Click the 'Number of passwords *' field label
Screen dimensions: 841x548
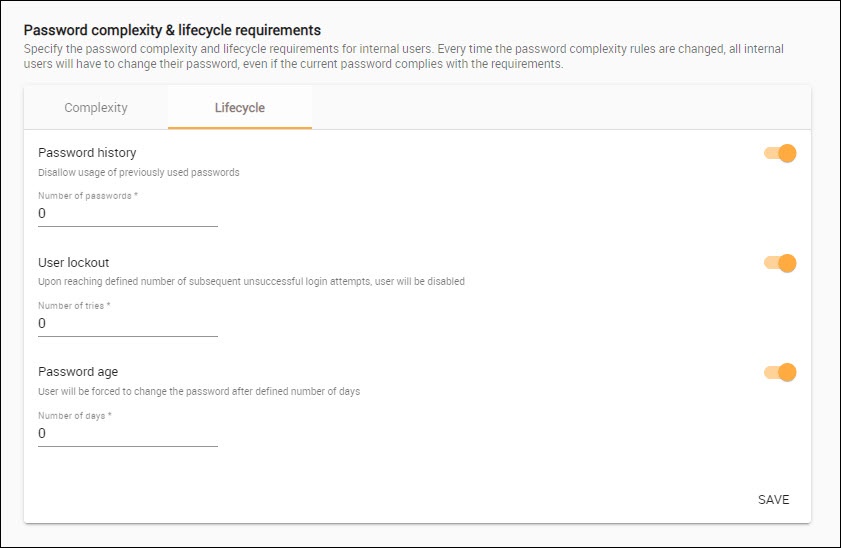[x=88, y=196]
